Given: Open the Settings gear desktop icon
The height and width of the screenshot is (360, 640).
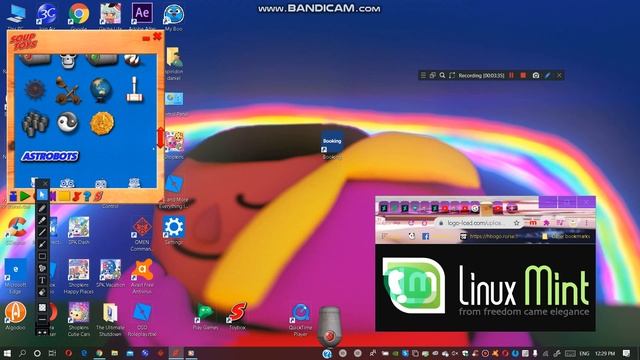Looking at the screenshot, I should 173,231.
